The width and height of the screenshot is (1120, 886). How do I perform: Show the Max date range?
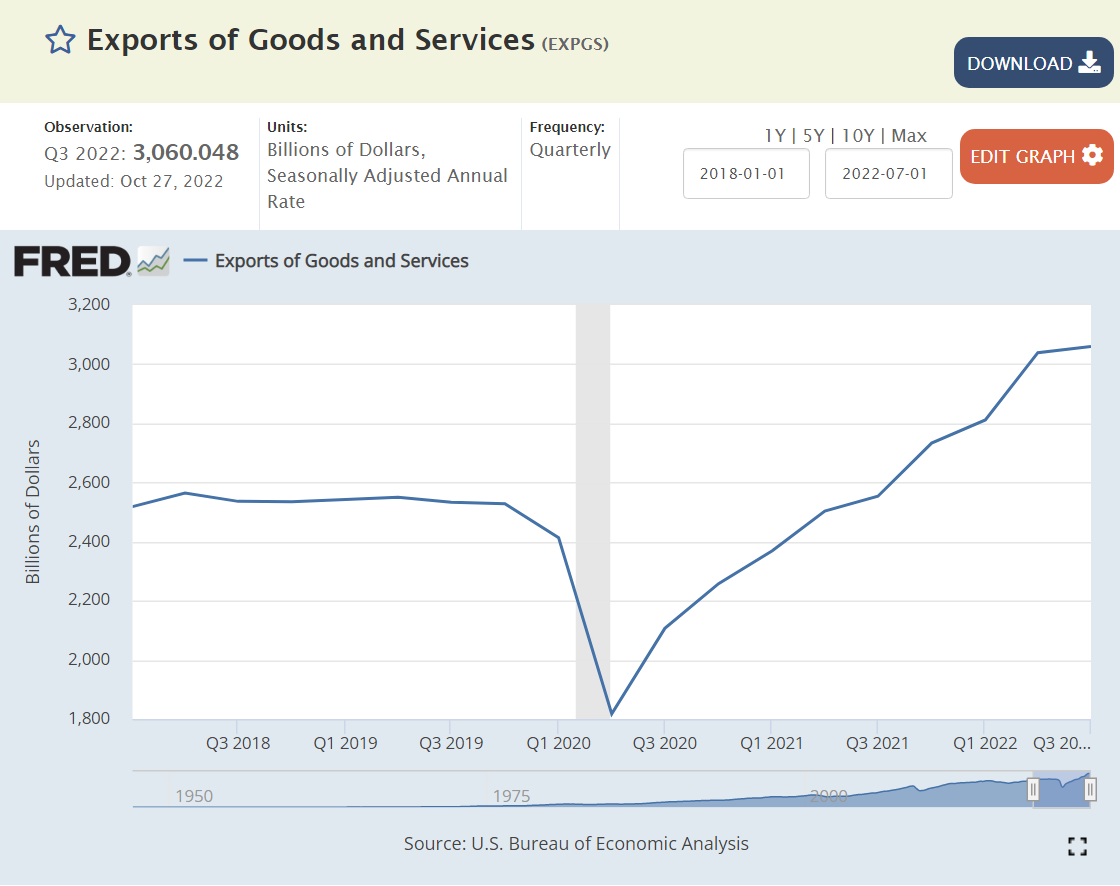pos(909,136)
